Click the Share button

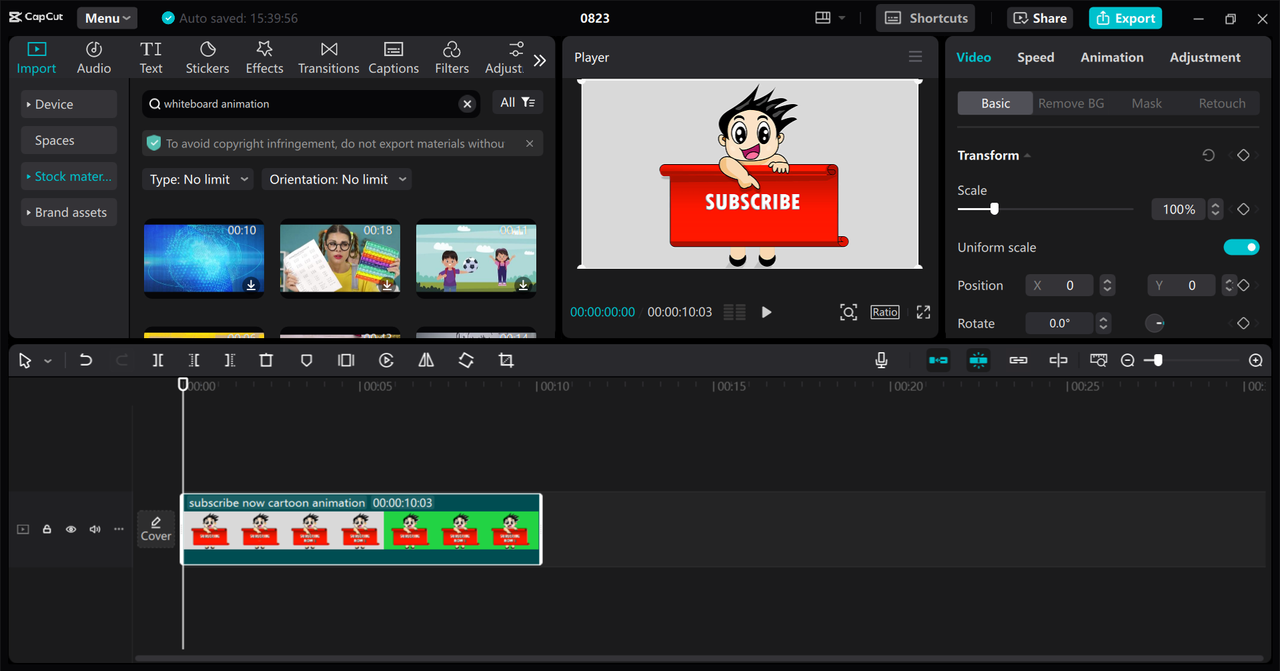point(1040,18)
